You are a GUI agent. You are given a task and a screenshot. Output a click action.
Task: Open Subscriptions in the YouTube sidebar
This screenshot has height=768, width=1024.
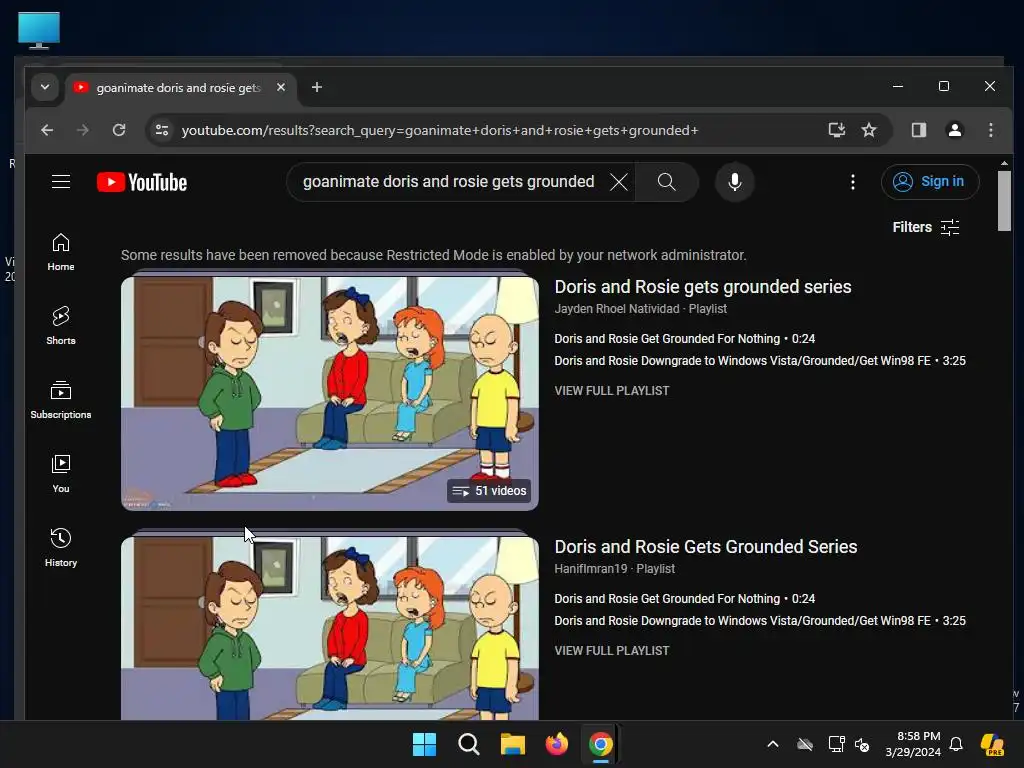pos(61,400)
